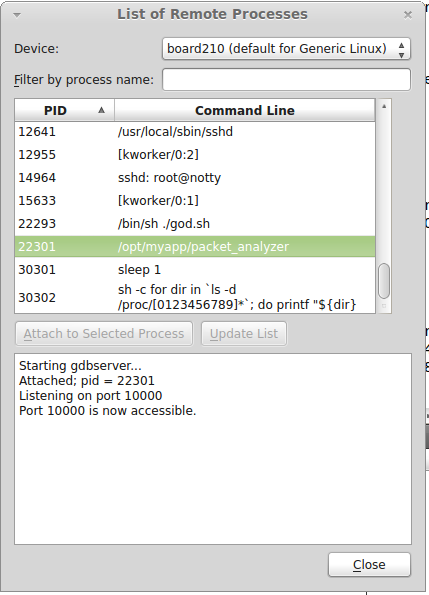Click the process list scrollbar up arrow

coord(384,106)
